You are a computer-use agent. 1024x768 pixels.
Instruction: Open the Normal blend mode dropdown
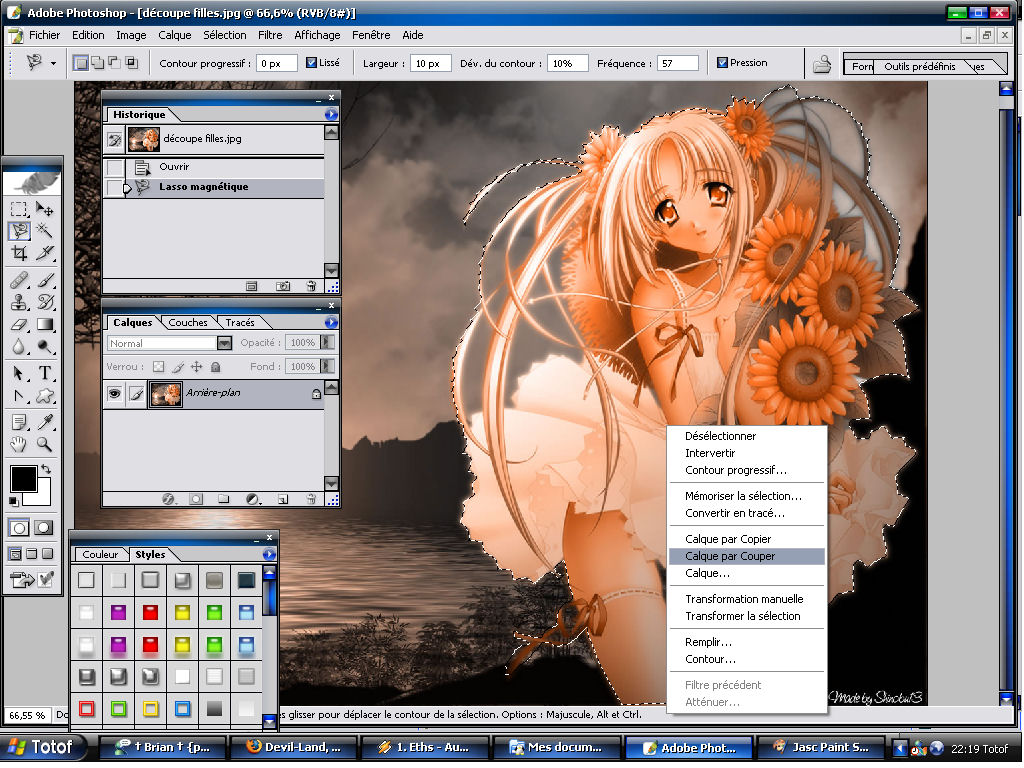click(224, 343)
